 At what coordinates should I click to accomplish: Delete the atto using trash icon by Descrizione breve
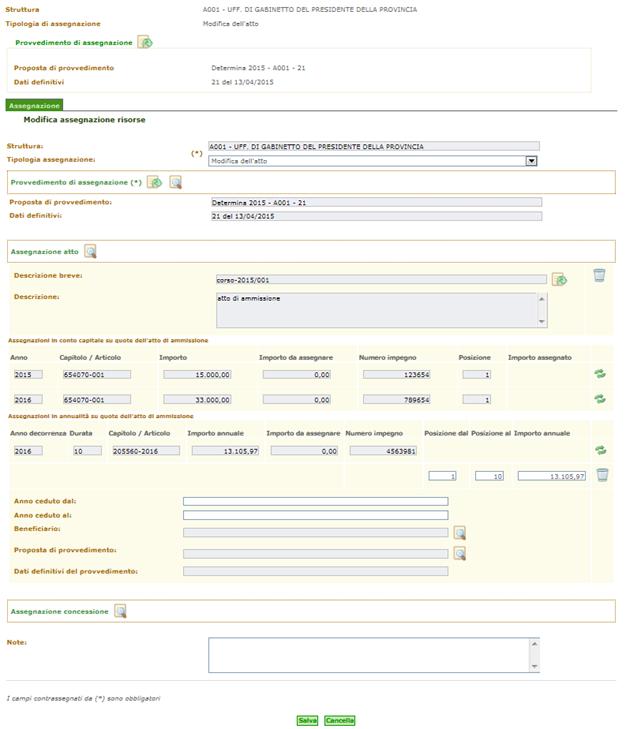(599, 275)
